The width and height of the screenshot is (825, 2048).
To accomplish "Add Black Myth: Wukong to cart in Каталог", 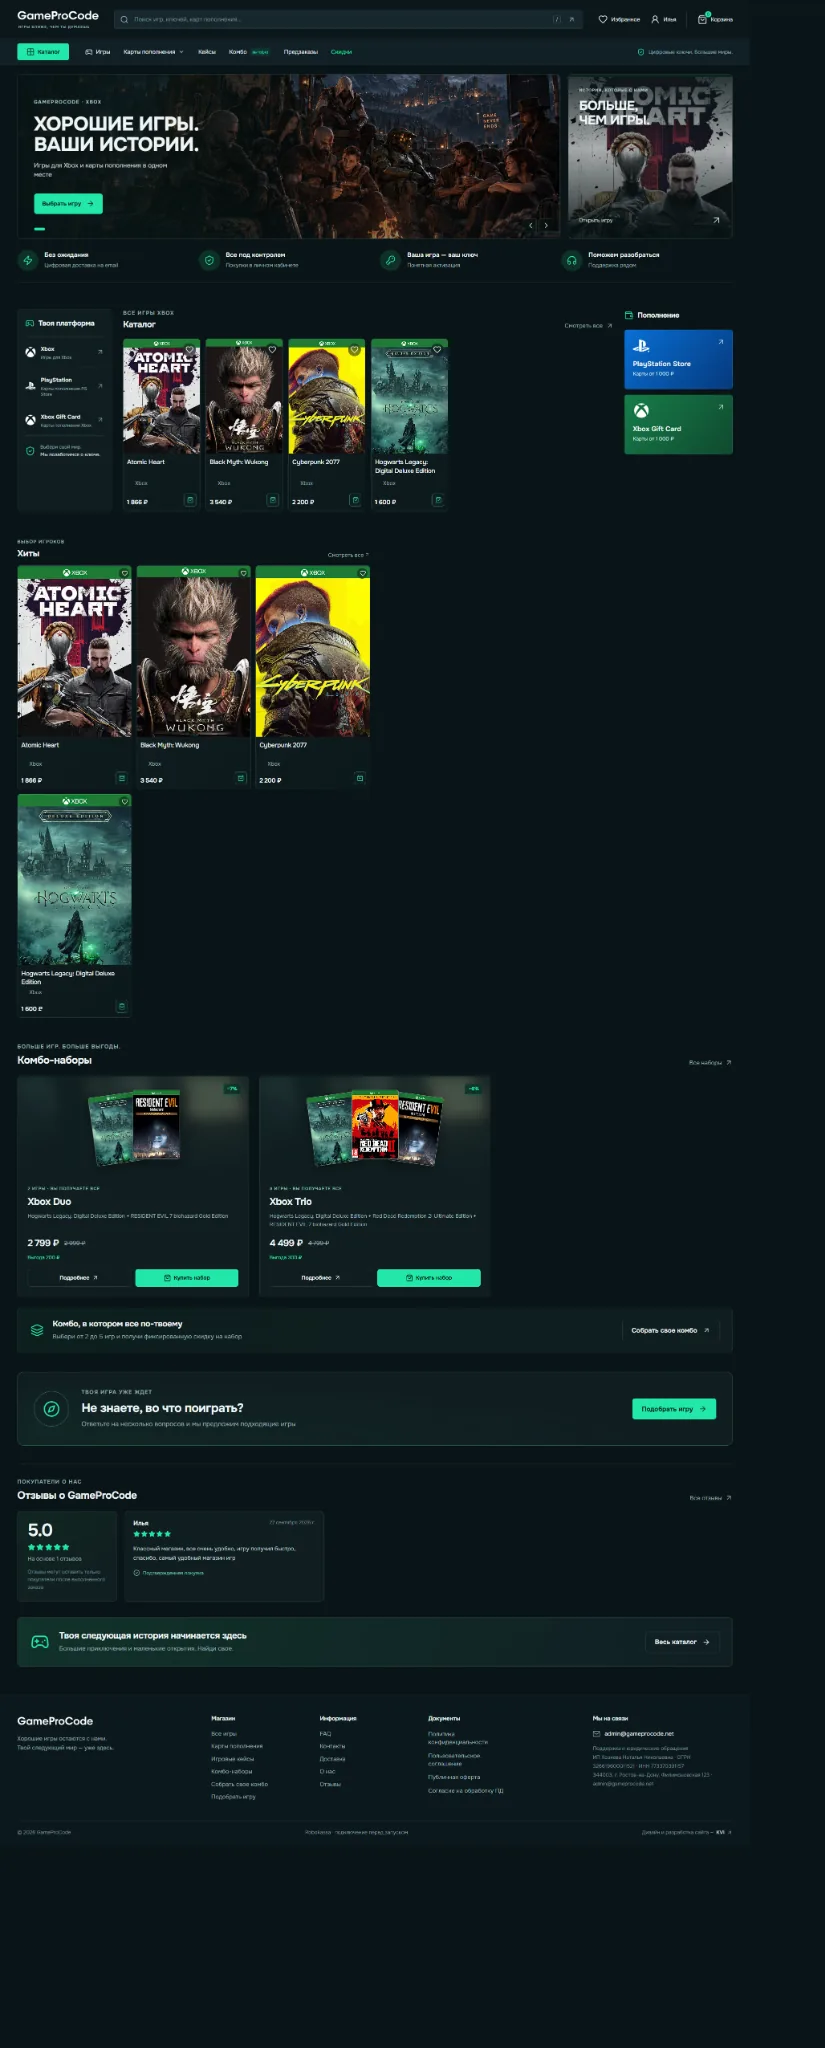I will coord(272,500).
